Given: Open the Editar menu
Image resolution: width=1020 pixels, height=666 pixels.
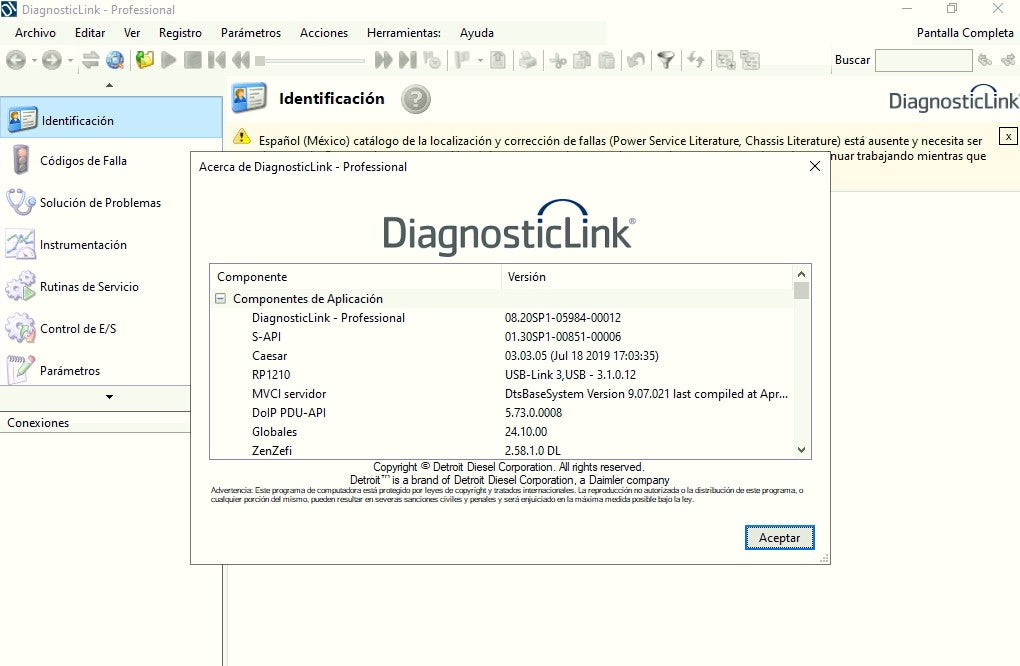Looking at the screenshot, I should (90, 33).
